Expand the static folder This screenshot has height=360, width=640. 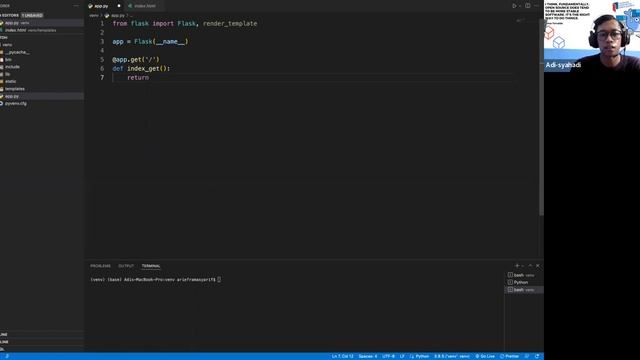pos(42,82)
